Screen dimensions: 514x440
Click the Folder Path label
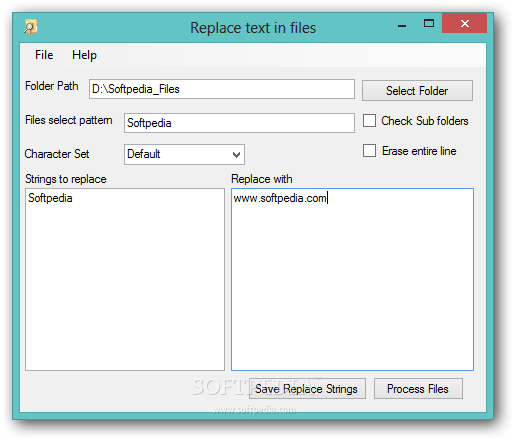tap(52, 86)
